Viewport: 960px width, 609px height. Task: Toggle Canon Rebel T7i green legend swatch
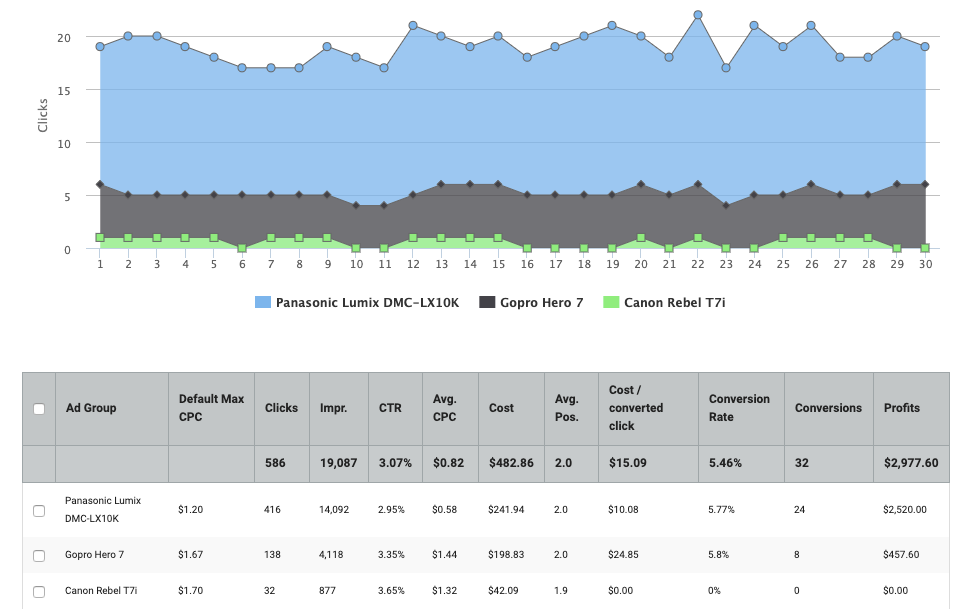611,302
